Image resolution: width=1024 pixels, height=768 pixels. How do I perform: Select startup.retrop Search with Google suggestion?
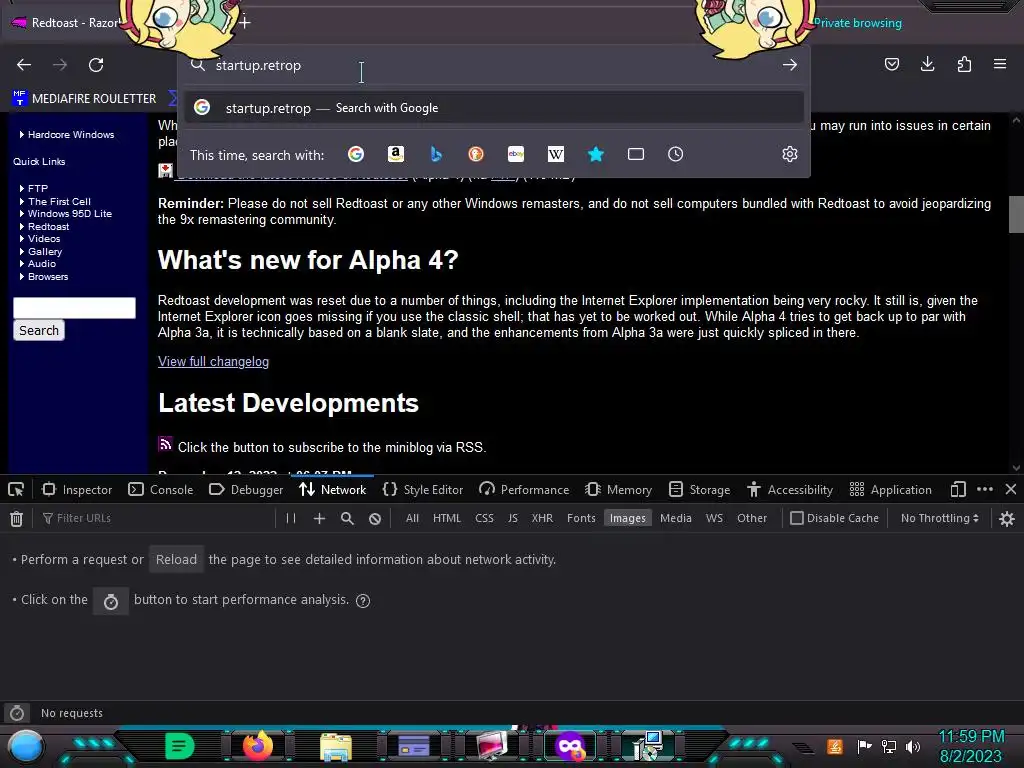pos(494,108)
